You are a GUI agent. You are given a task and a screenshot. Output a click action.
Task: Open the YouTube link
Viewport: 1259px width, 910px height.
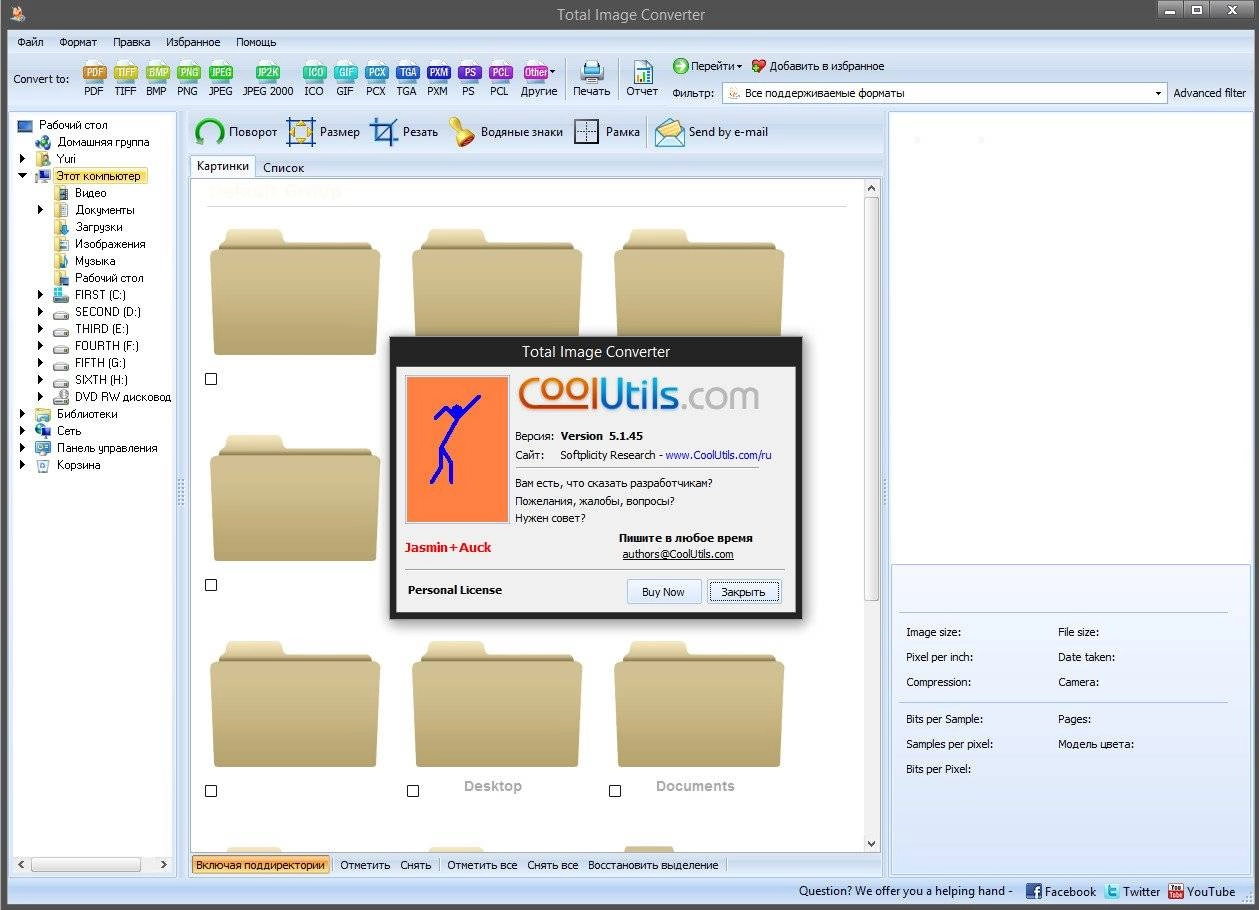coord(1201,891)
